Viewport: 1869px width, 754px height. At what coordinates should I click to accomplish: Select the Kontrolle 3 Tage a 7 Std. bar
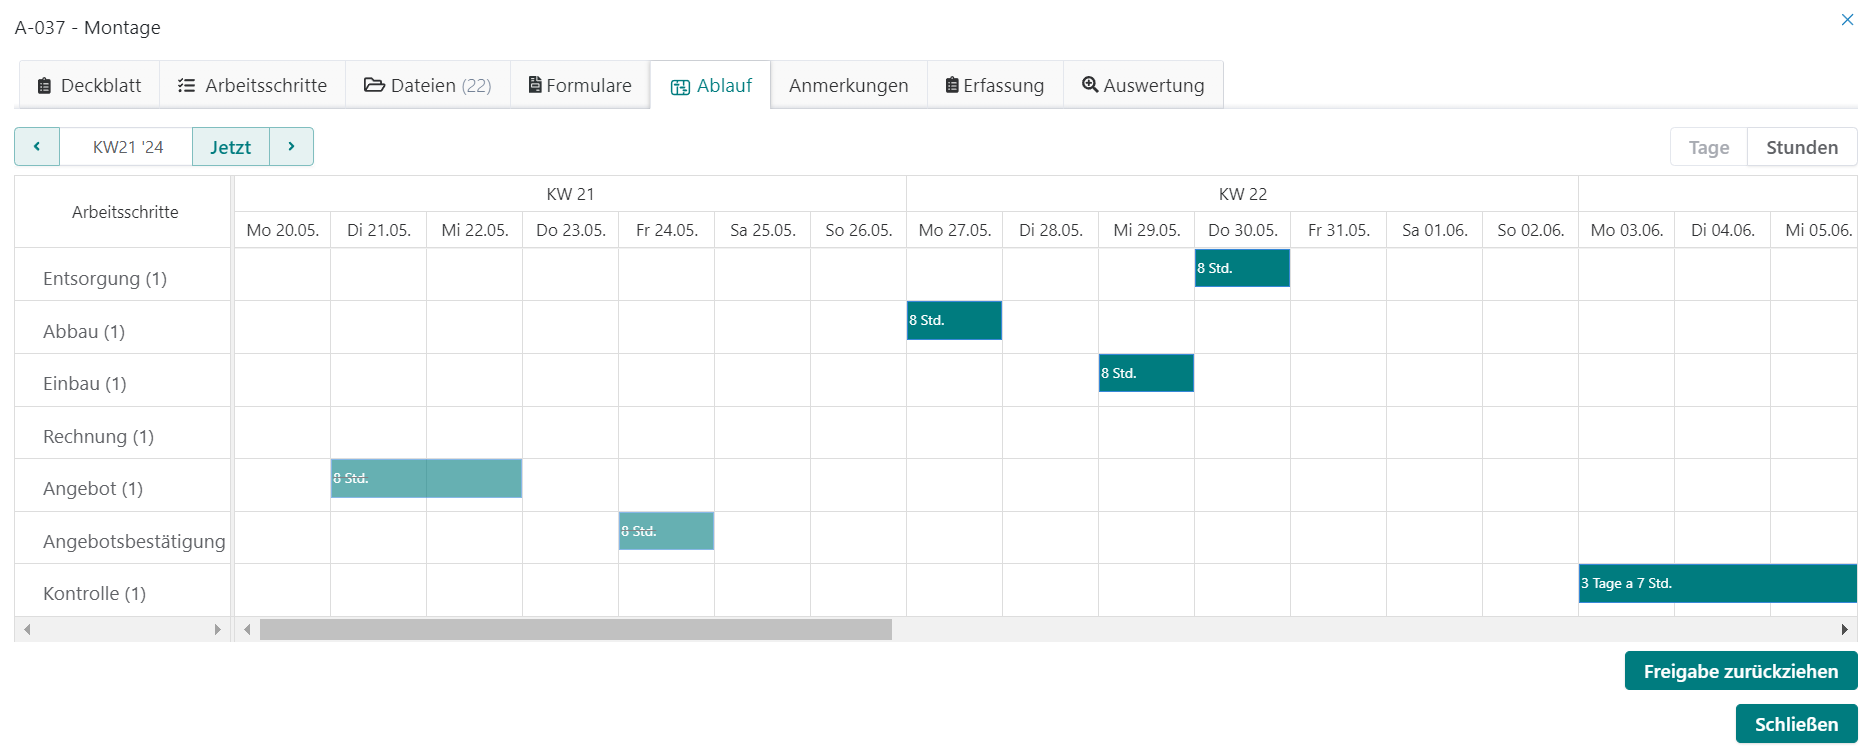[x=1716, y=583]
